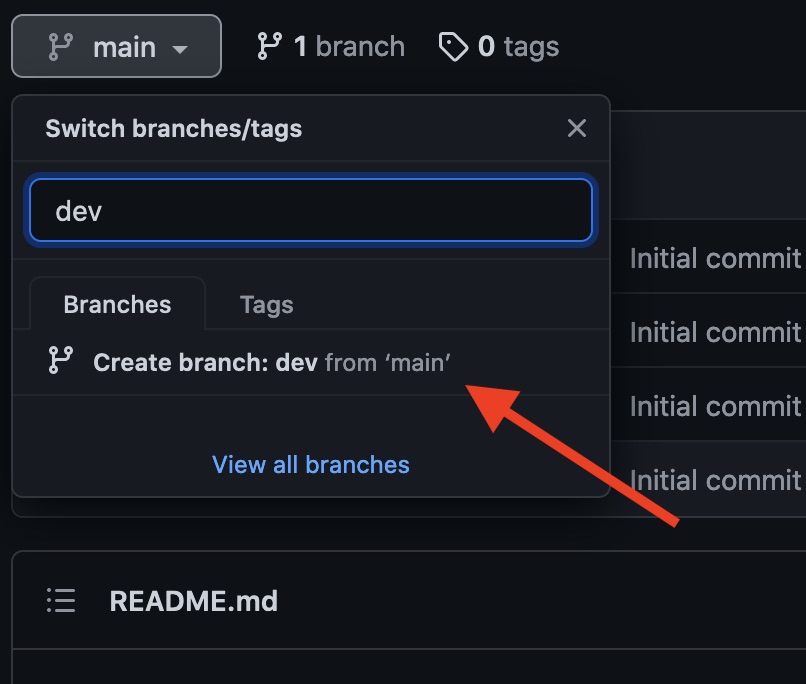Select the Branches tab
This screenshot has height=684, width=806.
click(x=117, y=304)
